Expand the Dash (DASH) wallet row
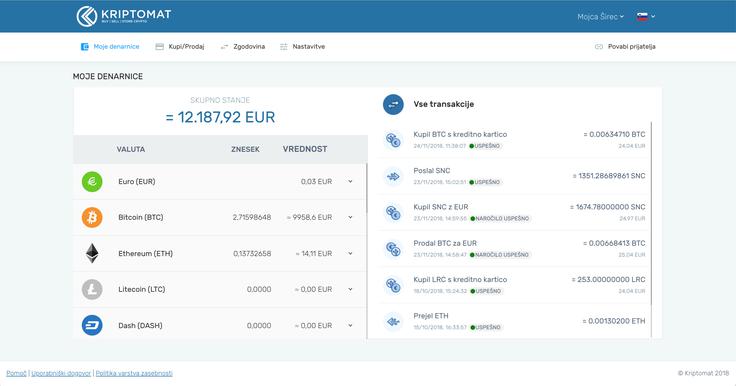The height and width of the screenshot is (386, 736). 350,325
